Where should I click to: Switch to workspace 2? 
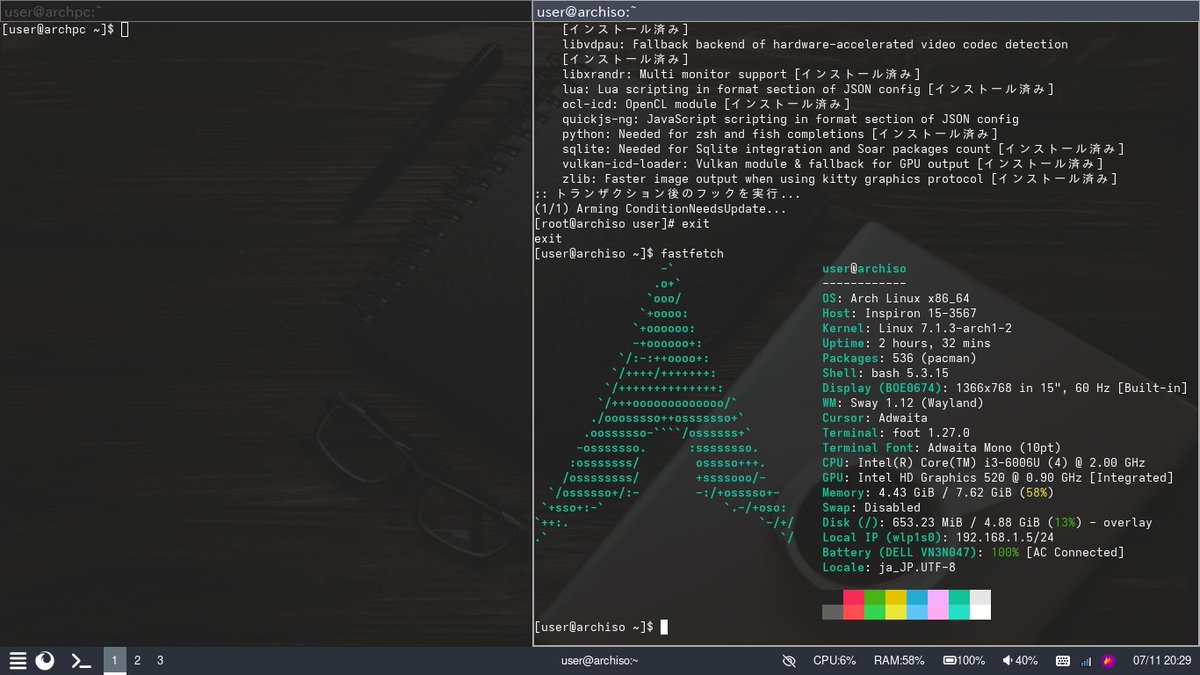point(137,660)
